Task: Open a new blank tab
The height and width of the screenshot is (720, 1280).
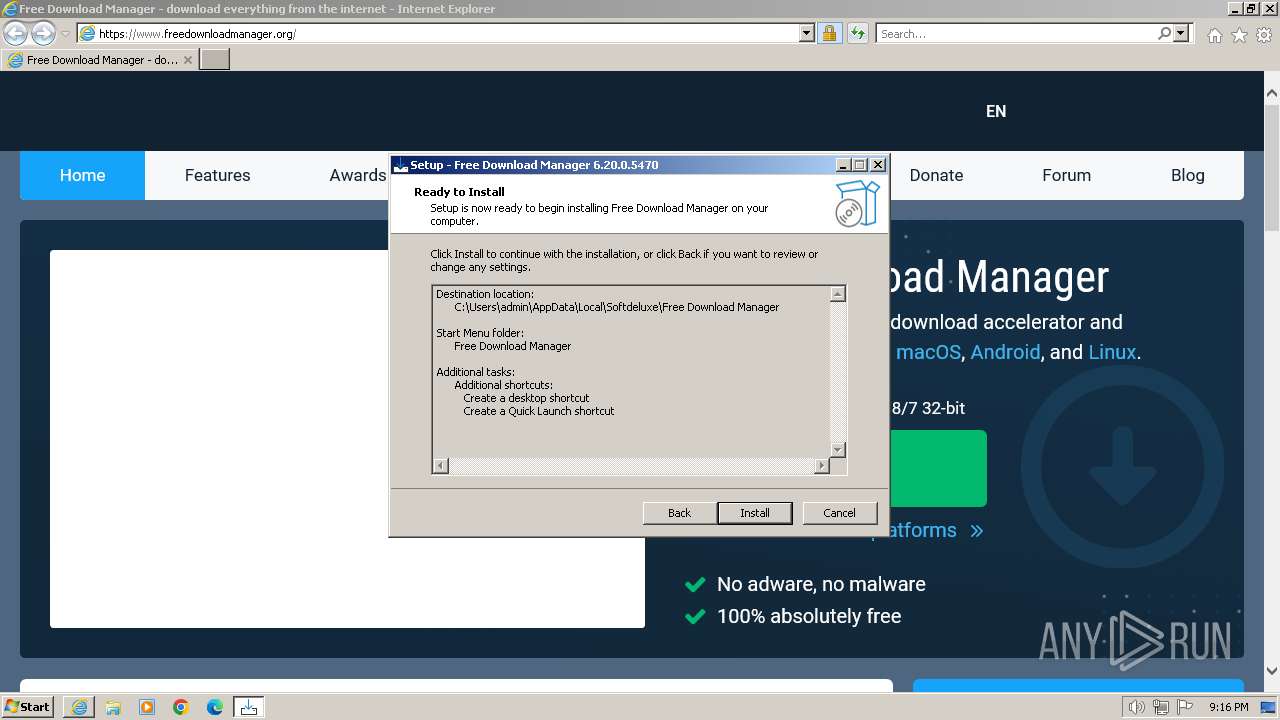Action: (x=215, y=60)
